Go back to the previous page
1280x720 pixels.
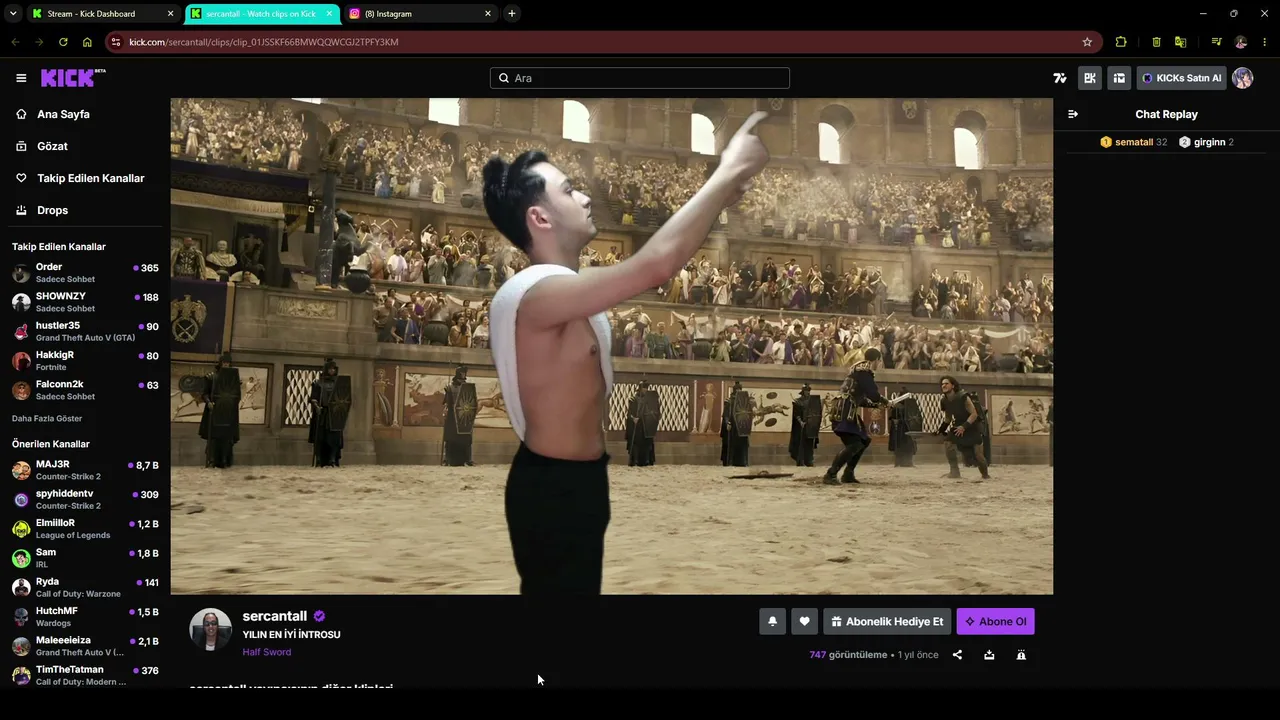click(15, 42)
